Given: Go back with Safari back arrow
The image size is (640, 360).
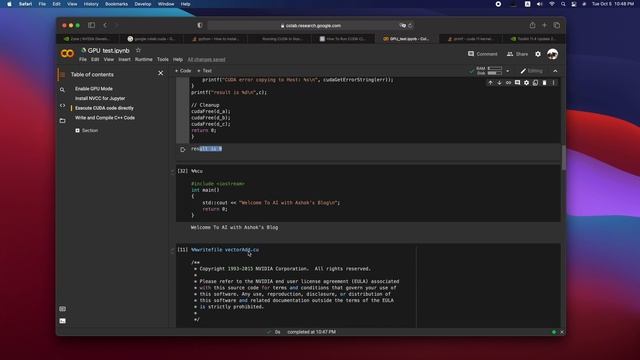Looking at the screenshot, I should click(105, 25).
